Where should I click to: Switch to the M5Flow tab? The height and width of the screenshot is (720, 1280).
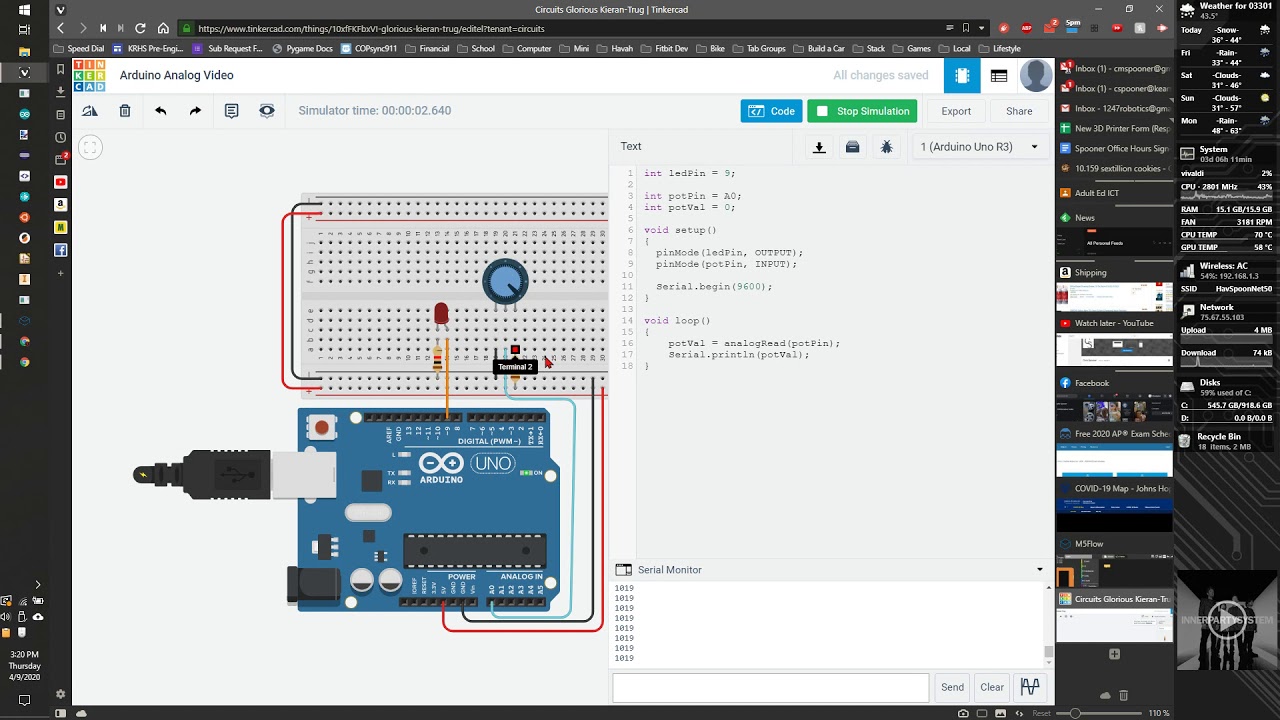tap(1114, 544)
